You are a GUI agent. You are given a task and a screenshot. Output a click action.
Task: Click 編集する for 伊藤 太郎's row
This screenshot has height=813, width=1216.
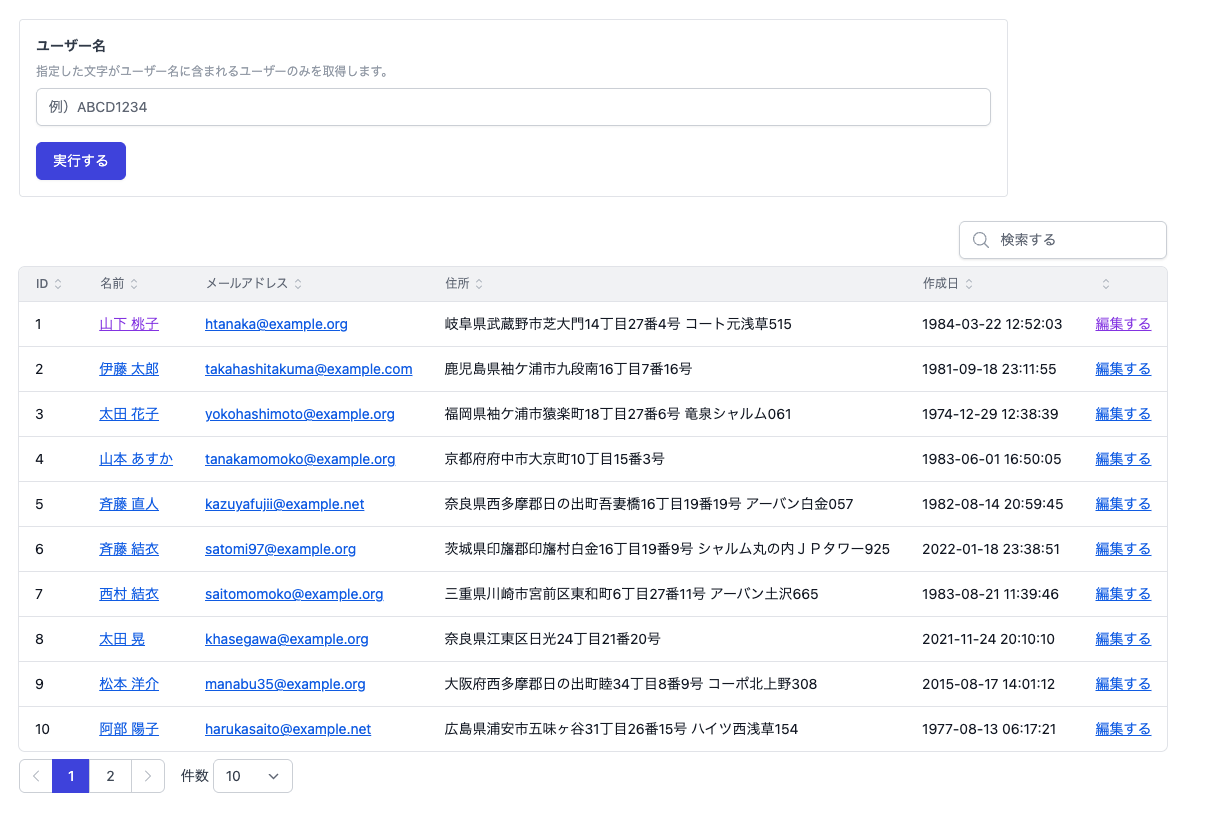click(1122, 369)
